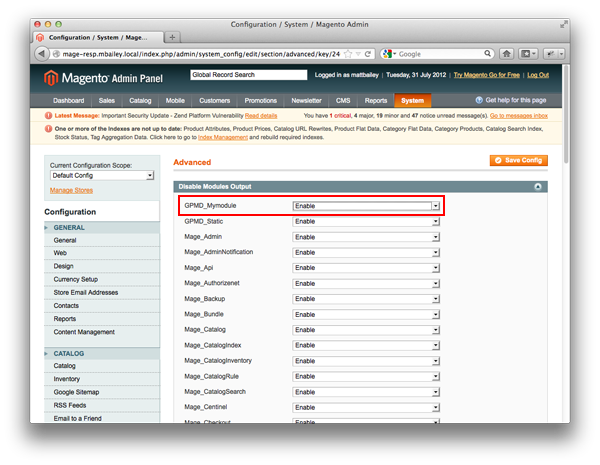Collapse Disable Modules Output section arrow icon
The width and height of the screenshot is (600, 465).
tap(538, 186)
